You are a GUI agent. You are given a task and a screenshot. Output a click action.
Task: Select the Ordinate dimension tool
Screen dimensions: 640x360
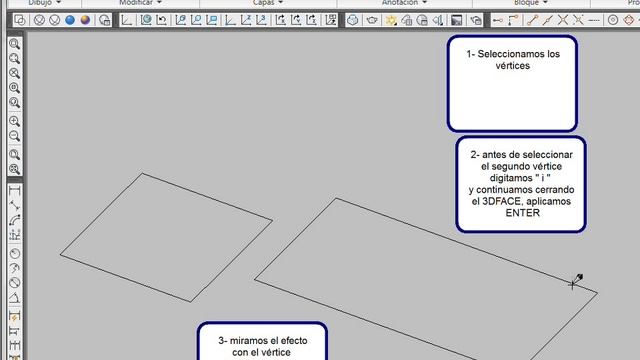click(x=15, y=235)
